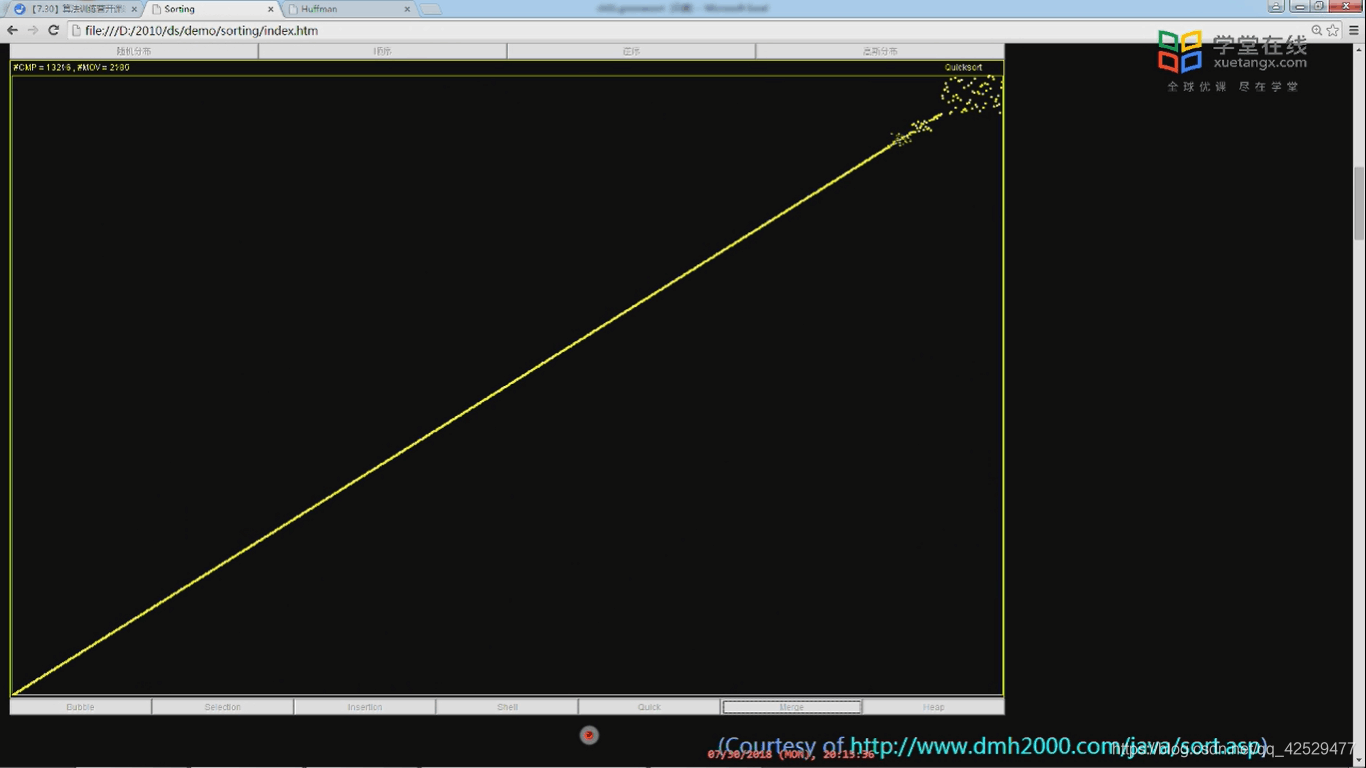Click the red record indicator dot
Screen dimensions: 1366x768
(x=589, y=735)
